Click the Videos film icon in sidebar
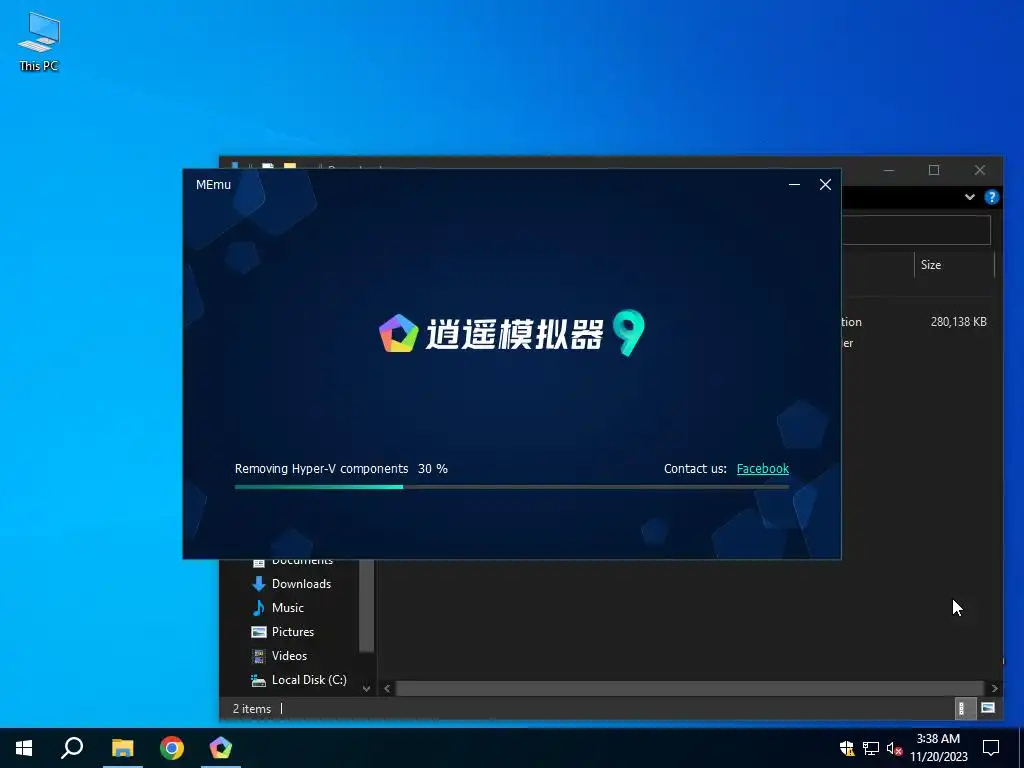 tap(259, 656)
